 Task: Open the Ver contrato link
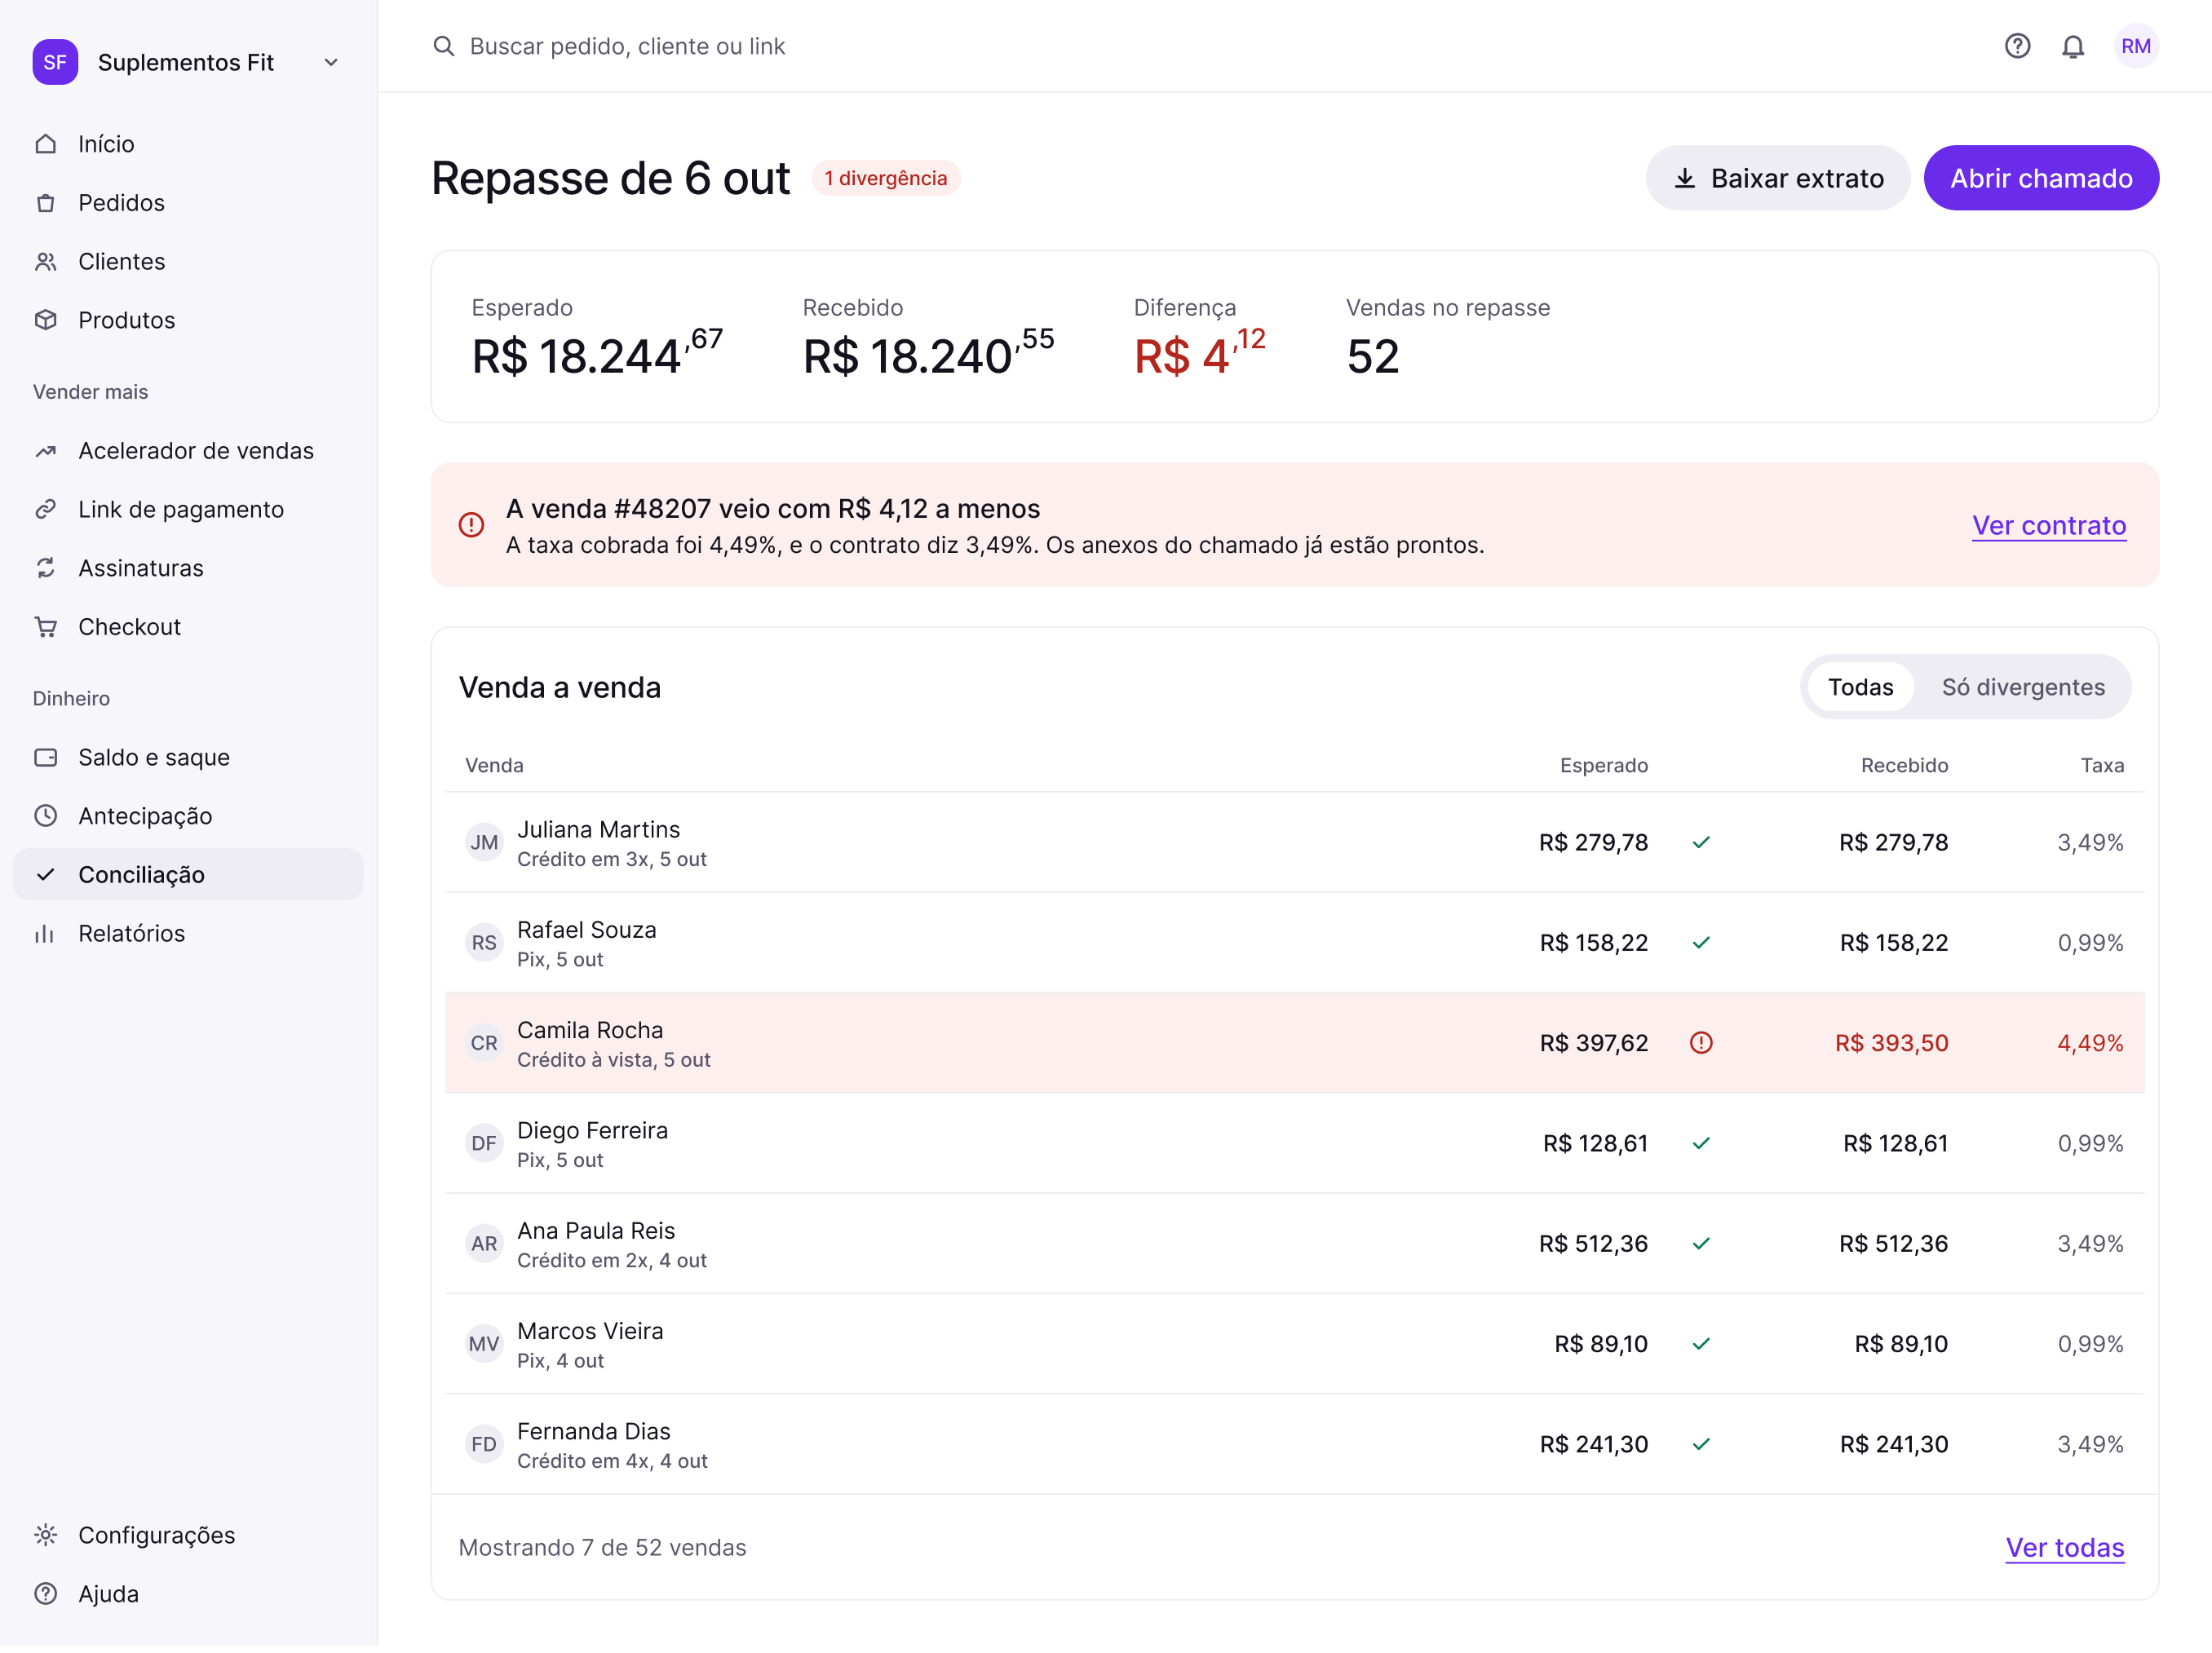(2048, 525)
